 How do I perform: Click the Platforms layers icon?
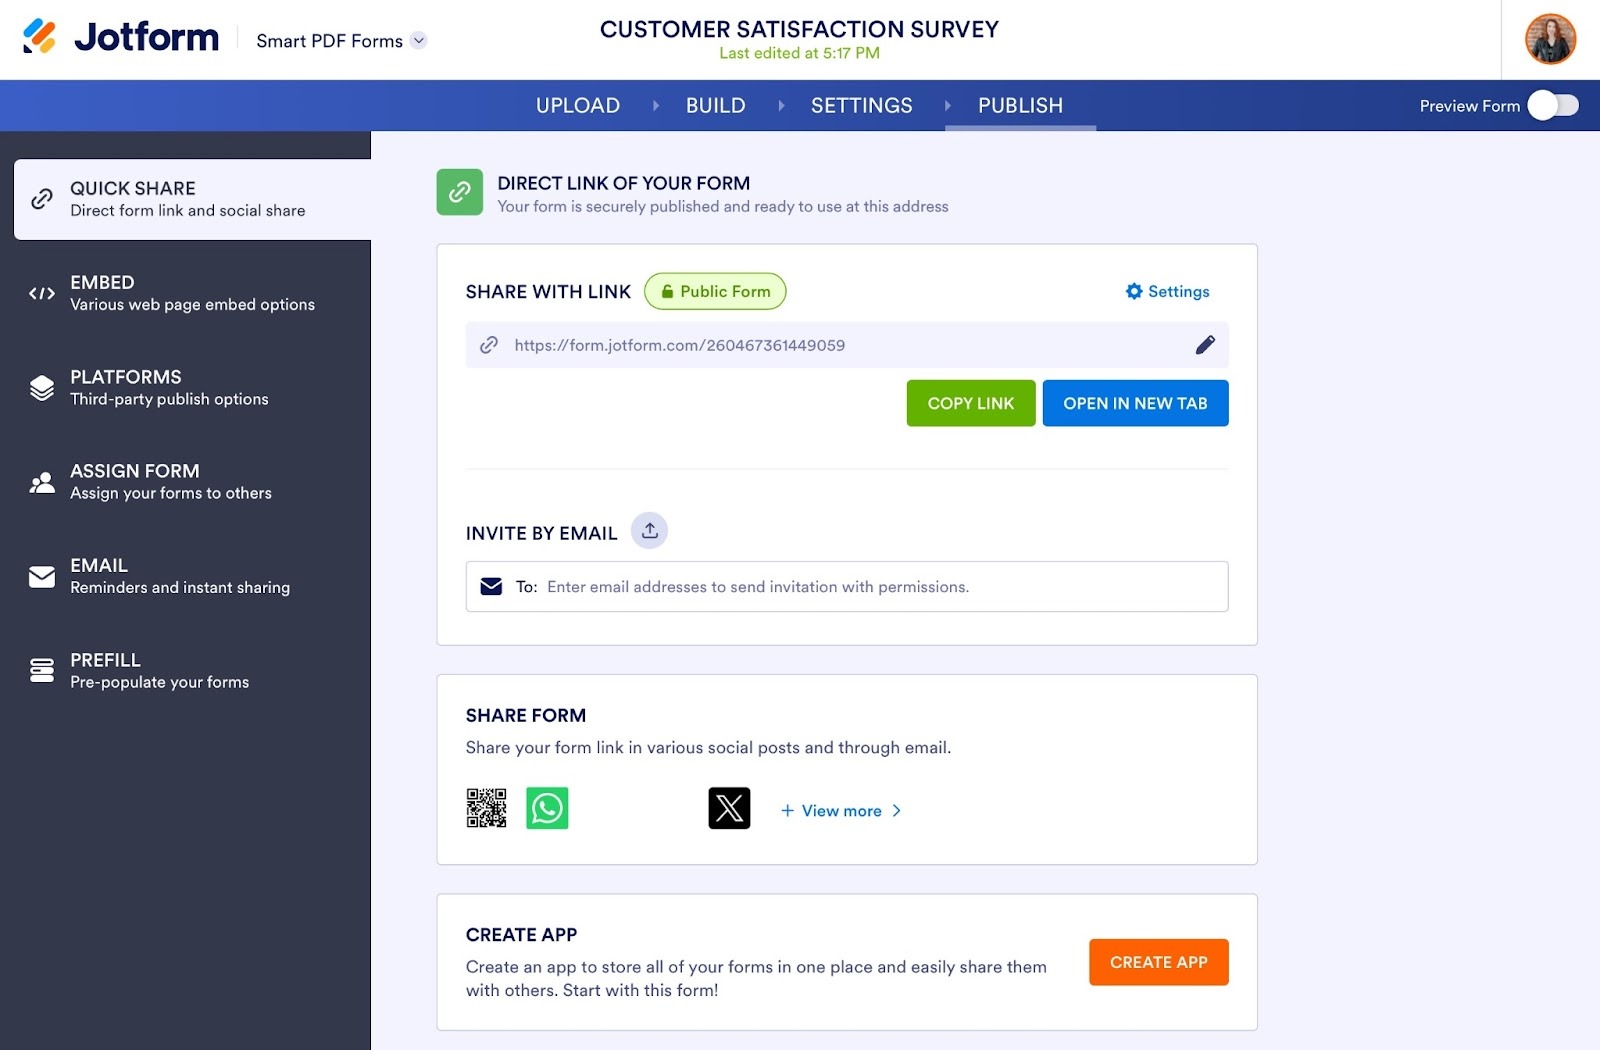41,387
